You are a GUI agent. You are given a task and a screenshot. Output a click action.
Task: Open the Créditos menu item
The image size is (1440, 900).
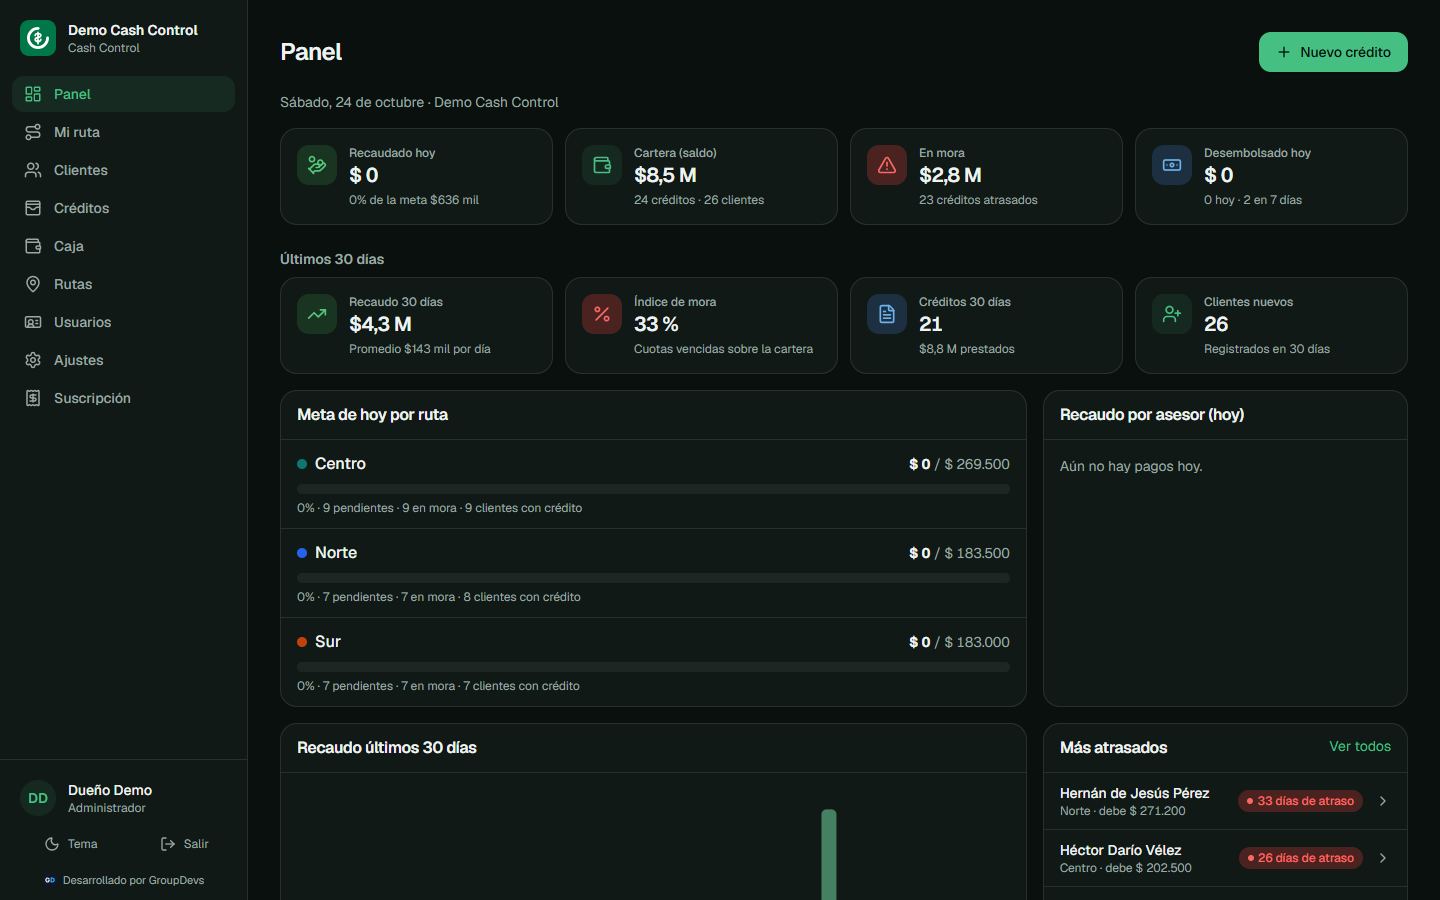(x=123, y=208)
